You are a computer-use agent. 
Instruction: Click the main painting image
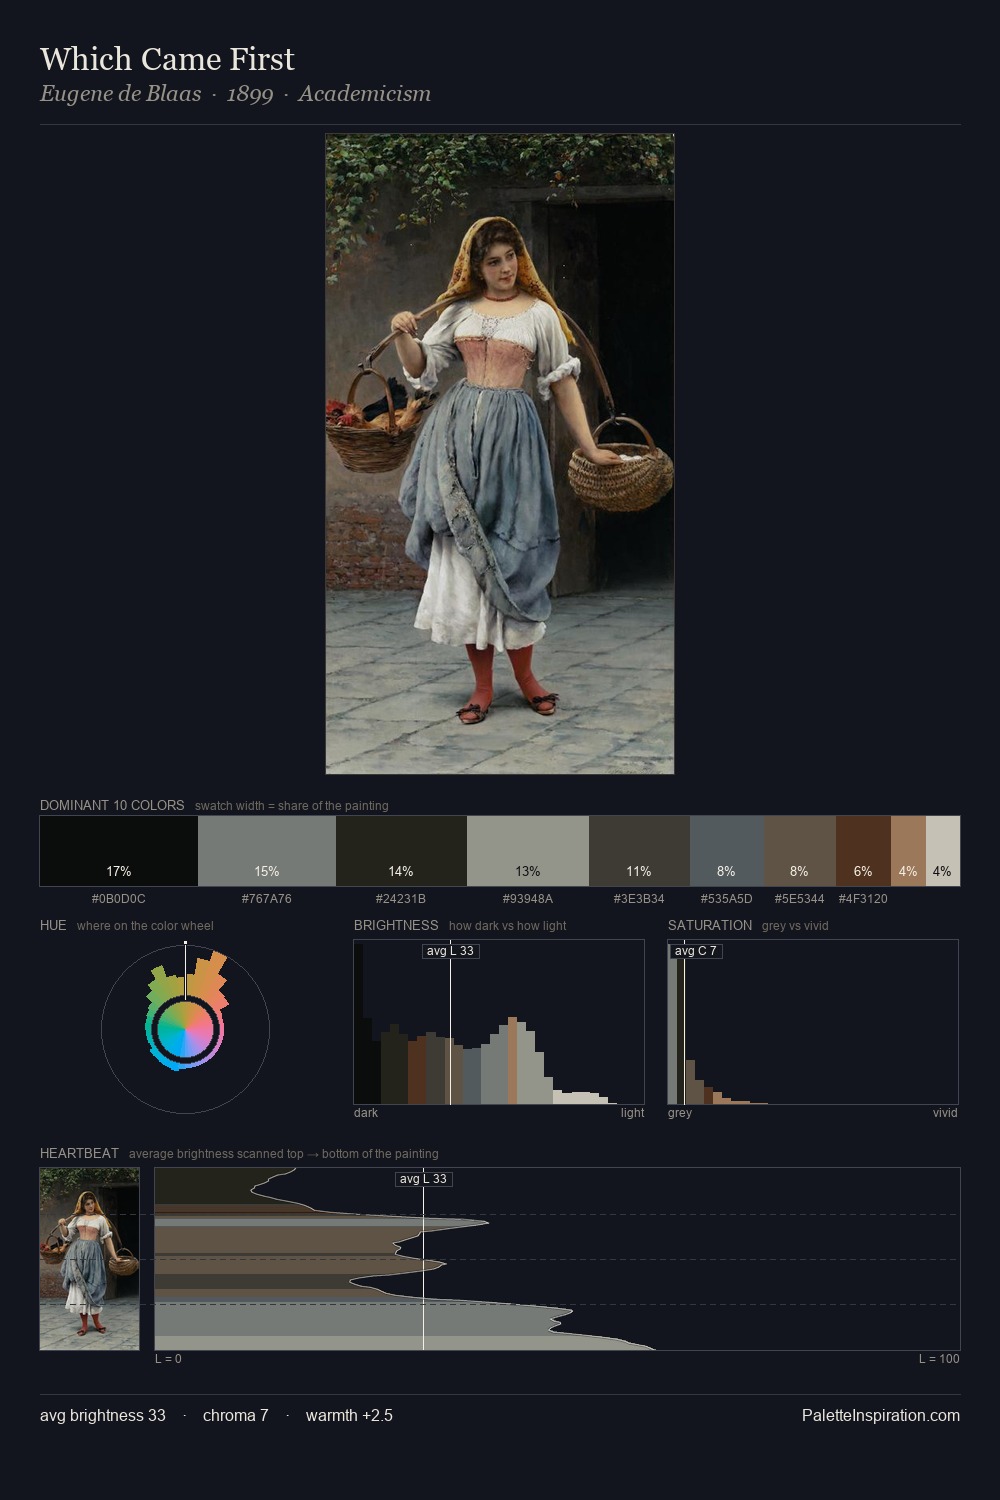500,454
